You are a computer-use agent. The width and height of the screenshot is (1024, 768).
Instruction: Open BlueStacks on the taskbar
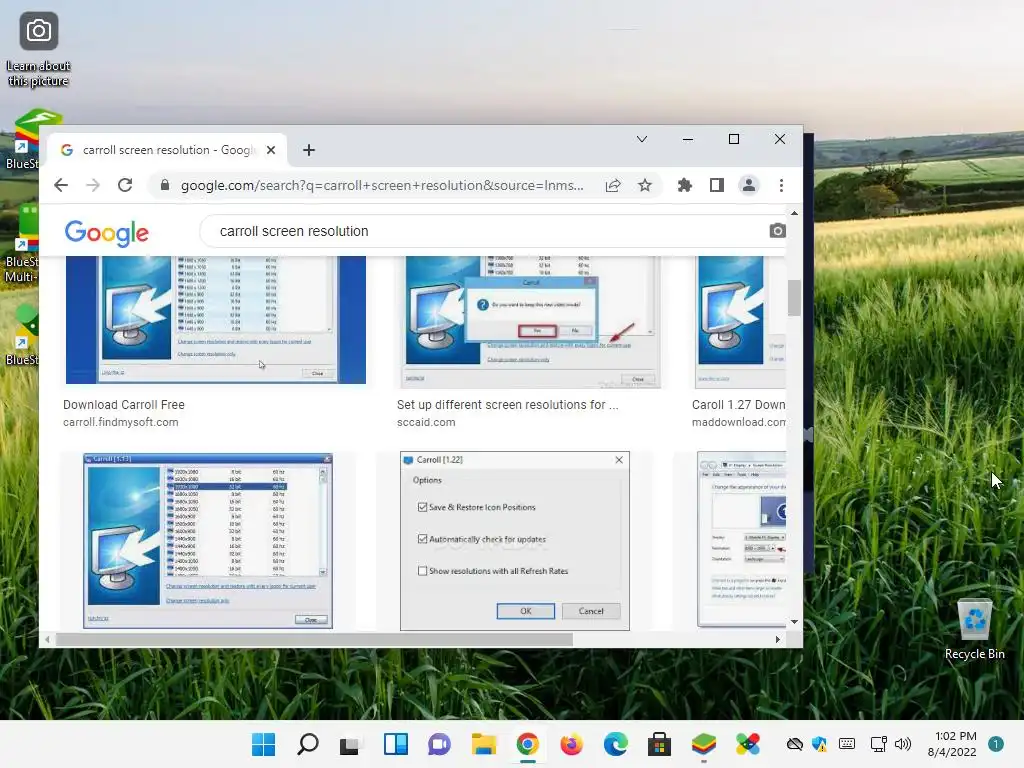(x=703, y=744)
